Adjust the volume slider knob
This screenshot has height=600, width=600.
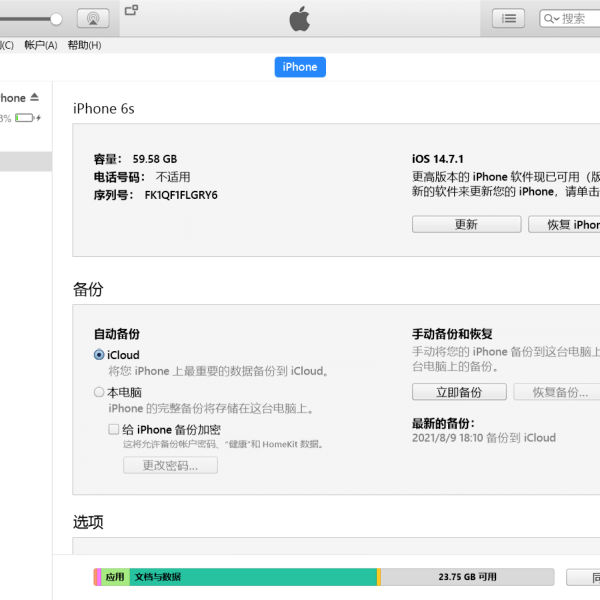click(56, 19)
